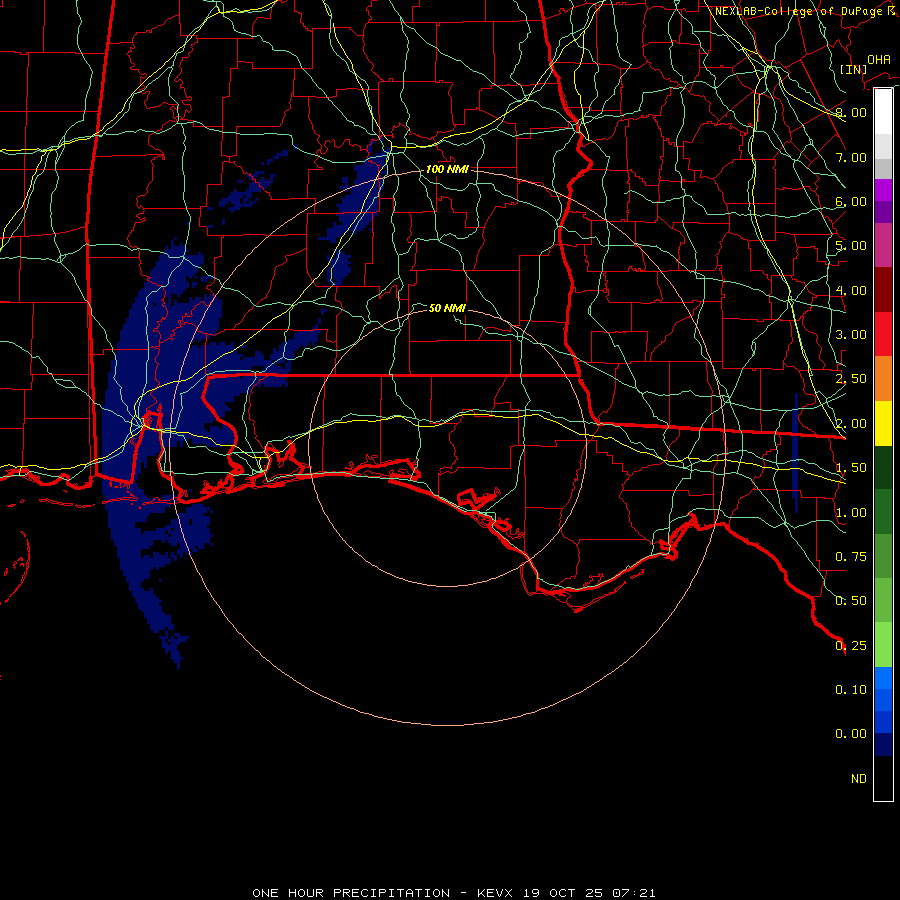Click the ONE HOUR PRECIPITATION title caption
The height and width of the screenshot is (900, 900).
(x=453, y=893)
